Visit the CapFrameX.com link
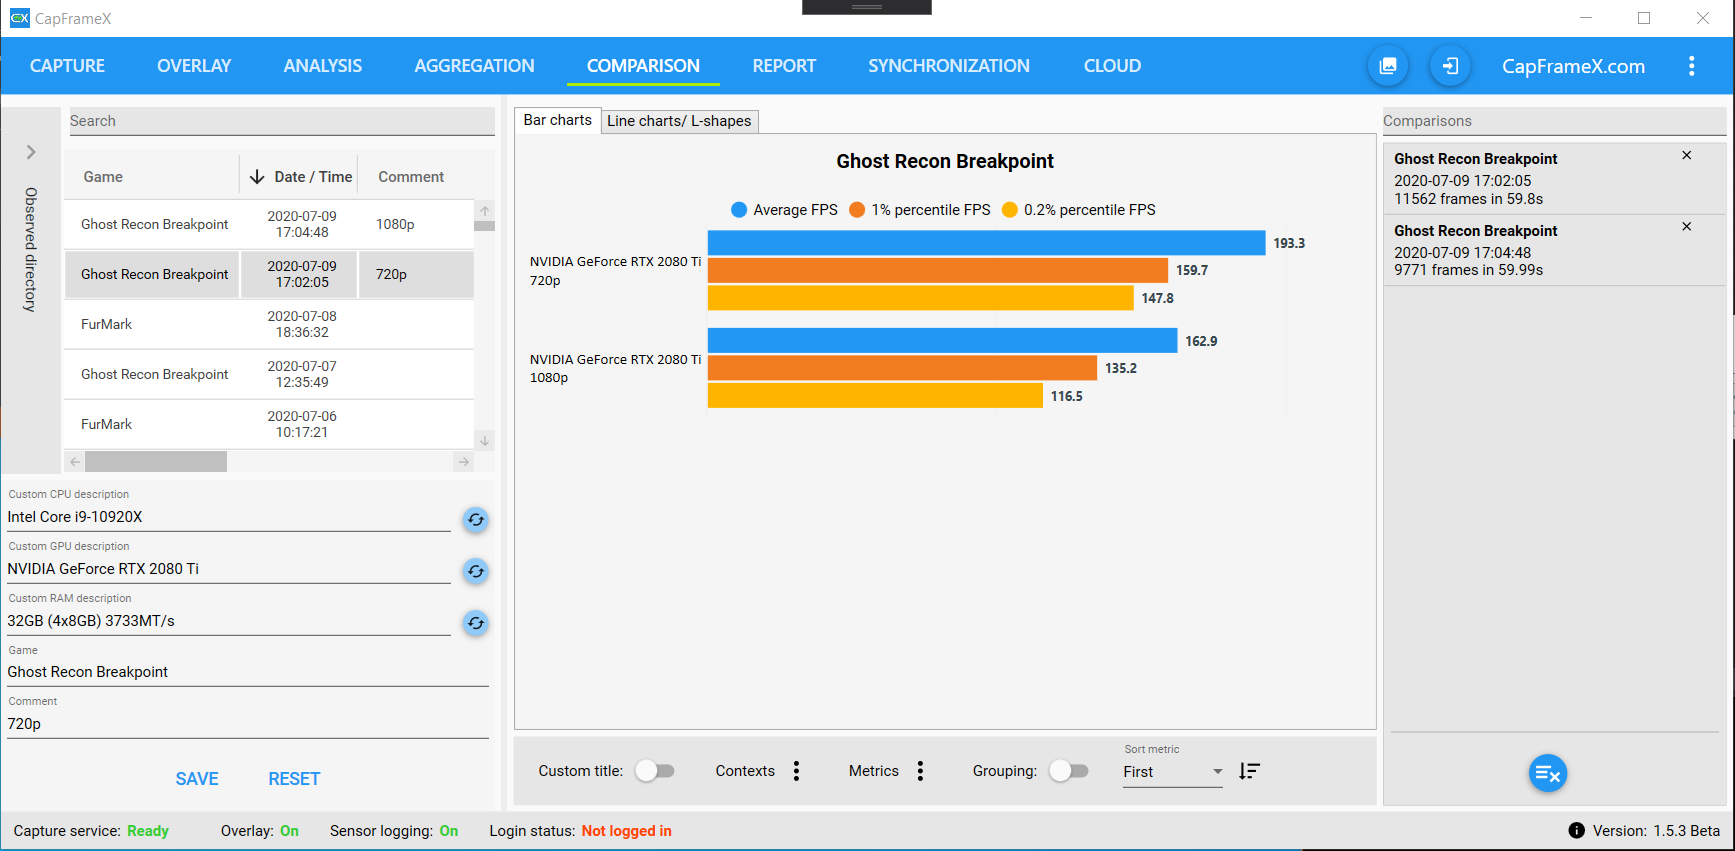This screenshot has height=851, width=1735. tap(1573, 66)
